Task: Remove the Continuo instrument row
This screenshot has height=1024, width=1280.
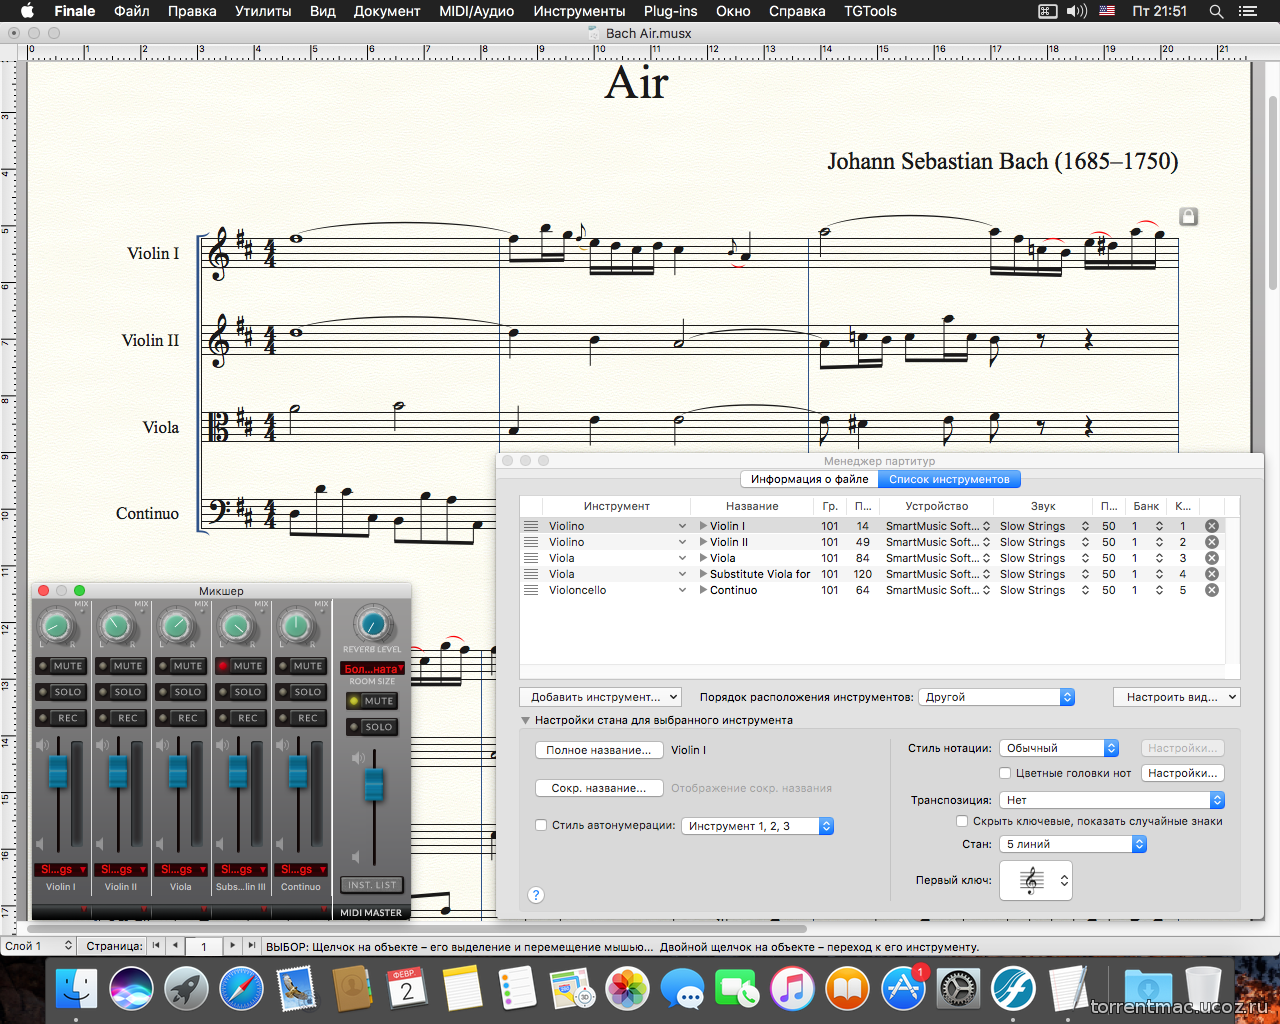Action: (1211, 590)
